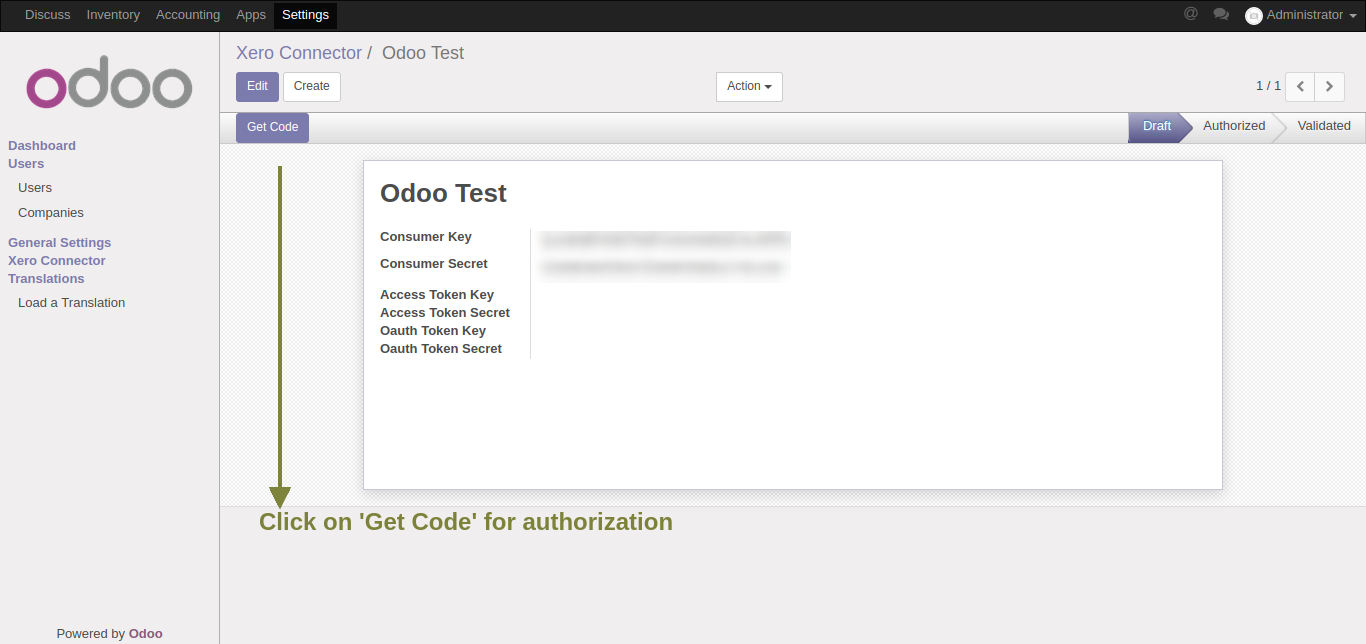Viewport: 1366px width, 644px height.
Task: Click the Consumer Secret label
Action: pyautogui.click(x=434, y=264)
